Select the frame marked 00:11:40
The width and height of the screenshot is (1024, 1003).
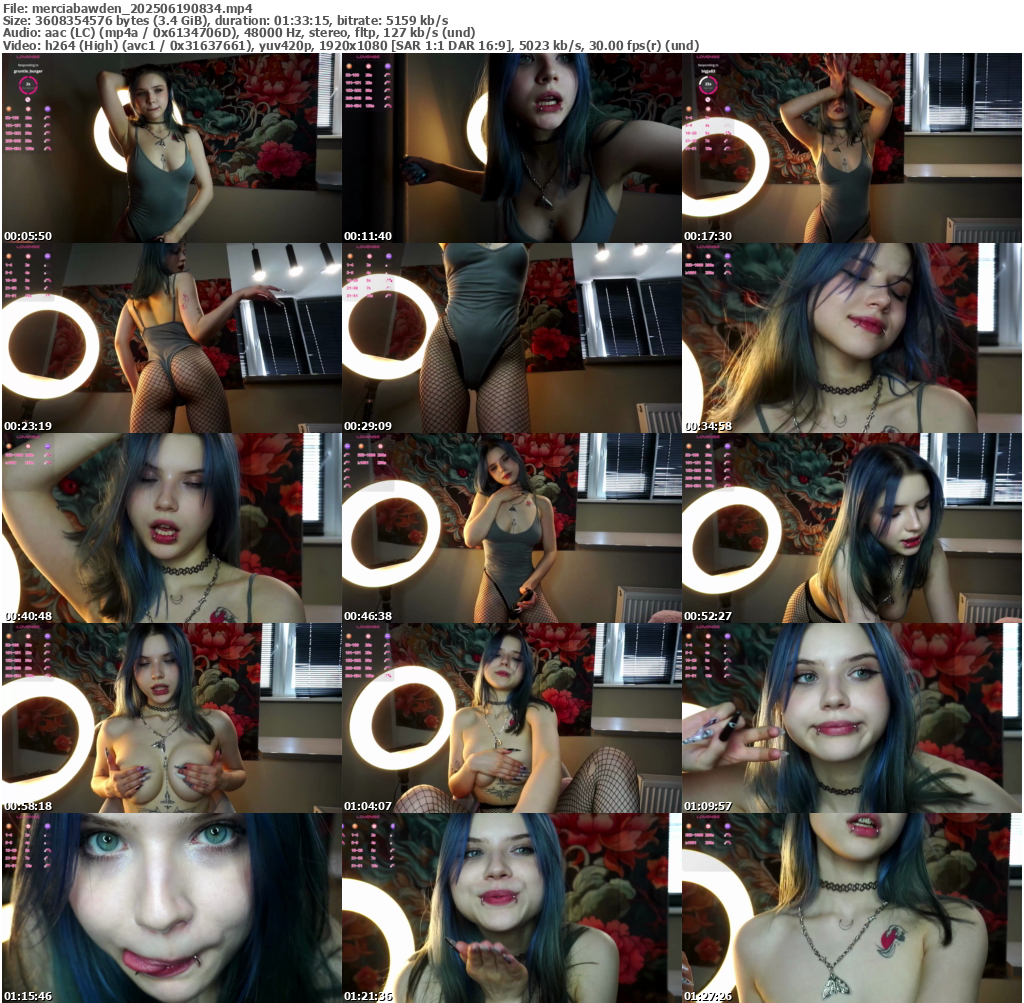pyautogui.click(x=511, y=147)
